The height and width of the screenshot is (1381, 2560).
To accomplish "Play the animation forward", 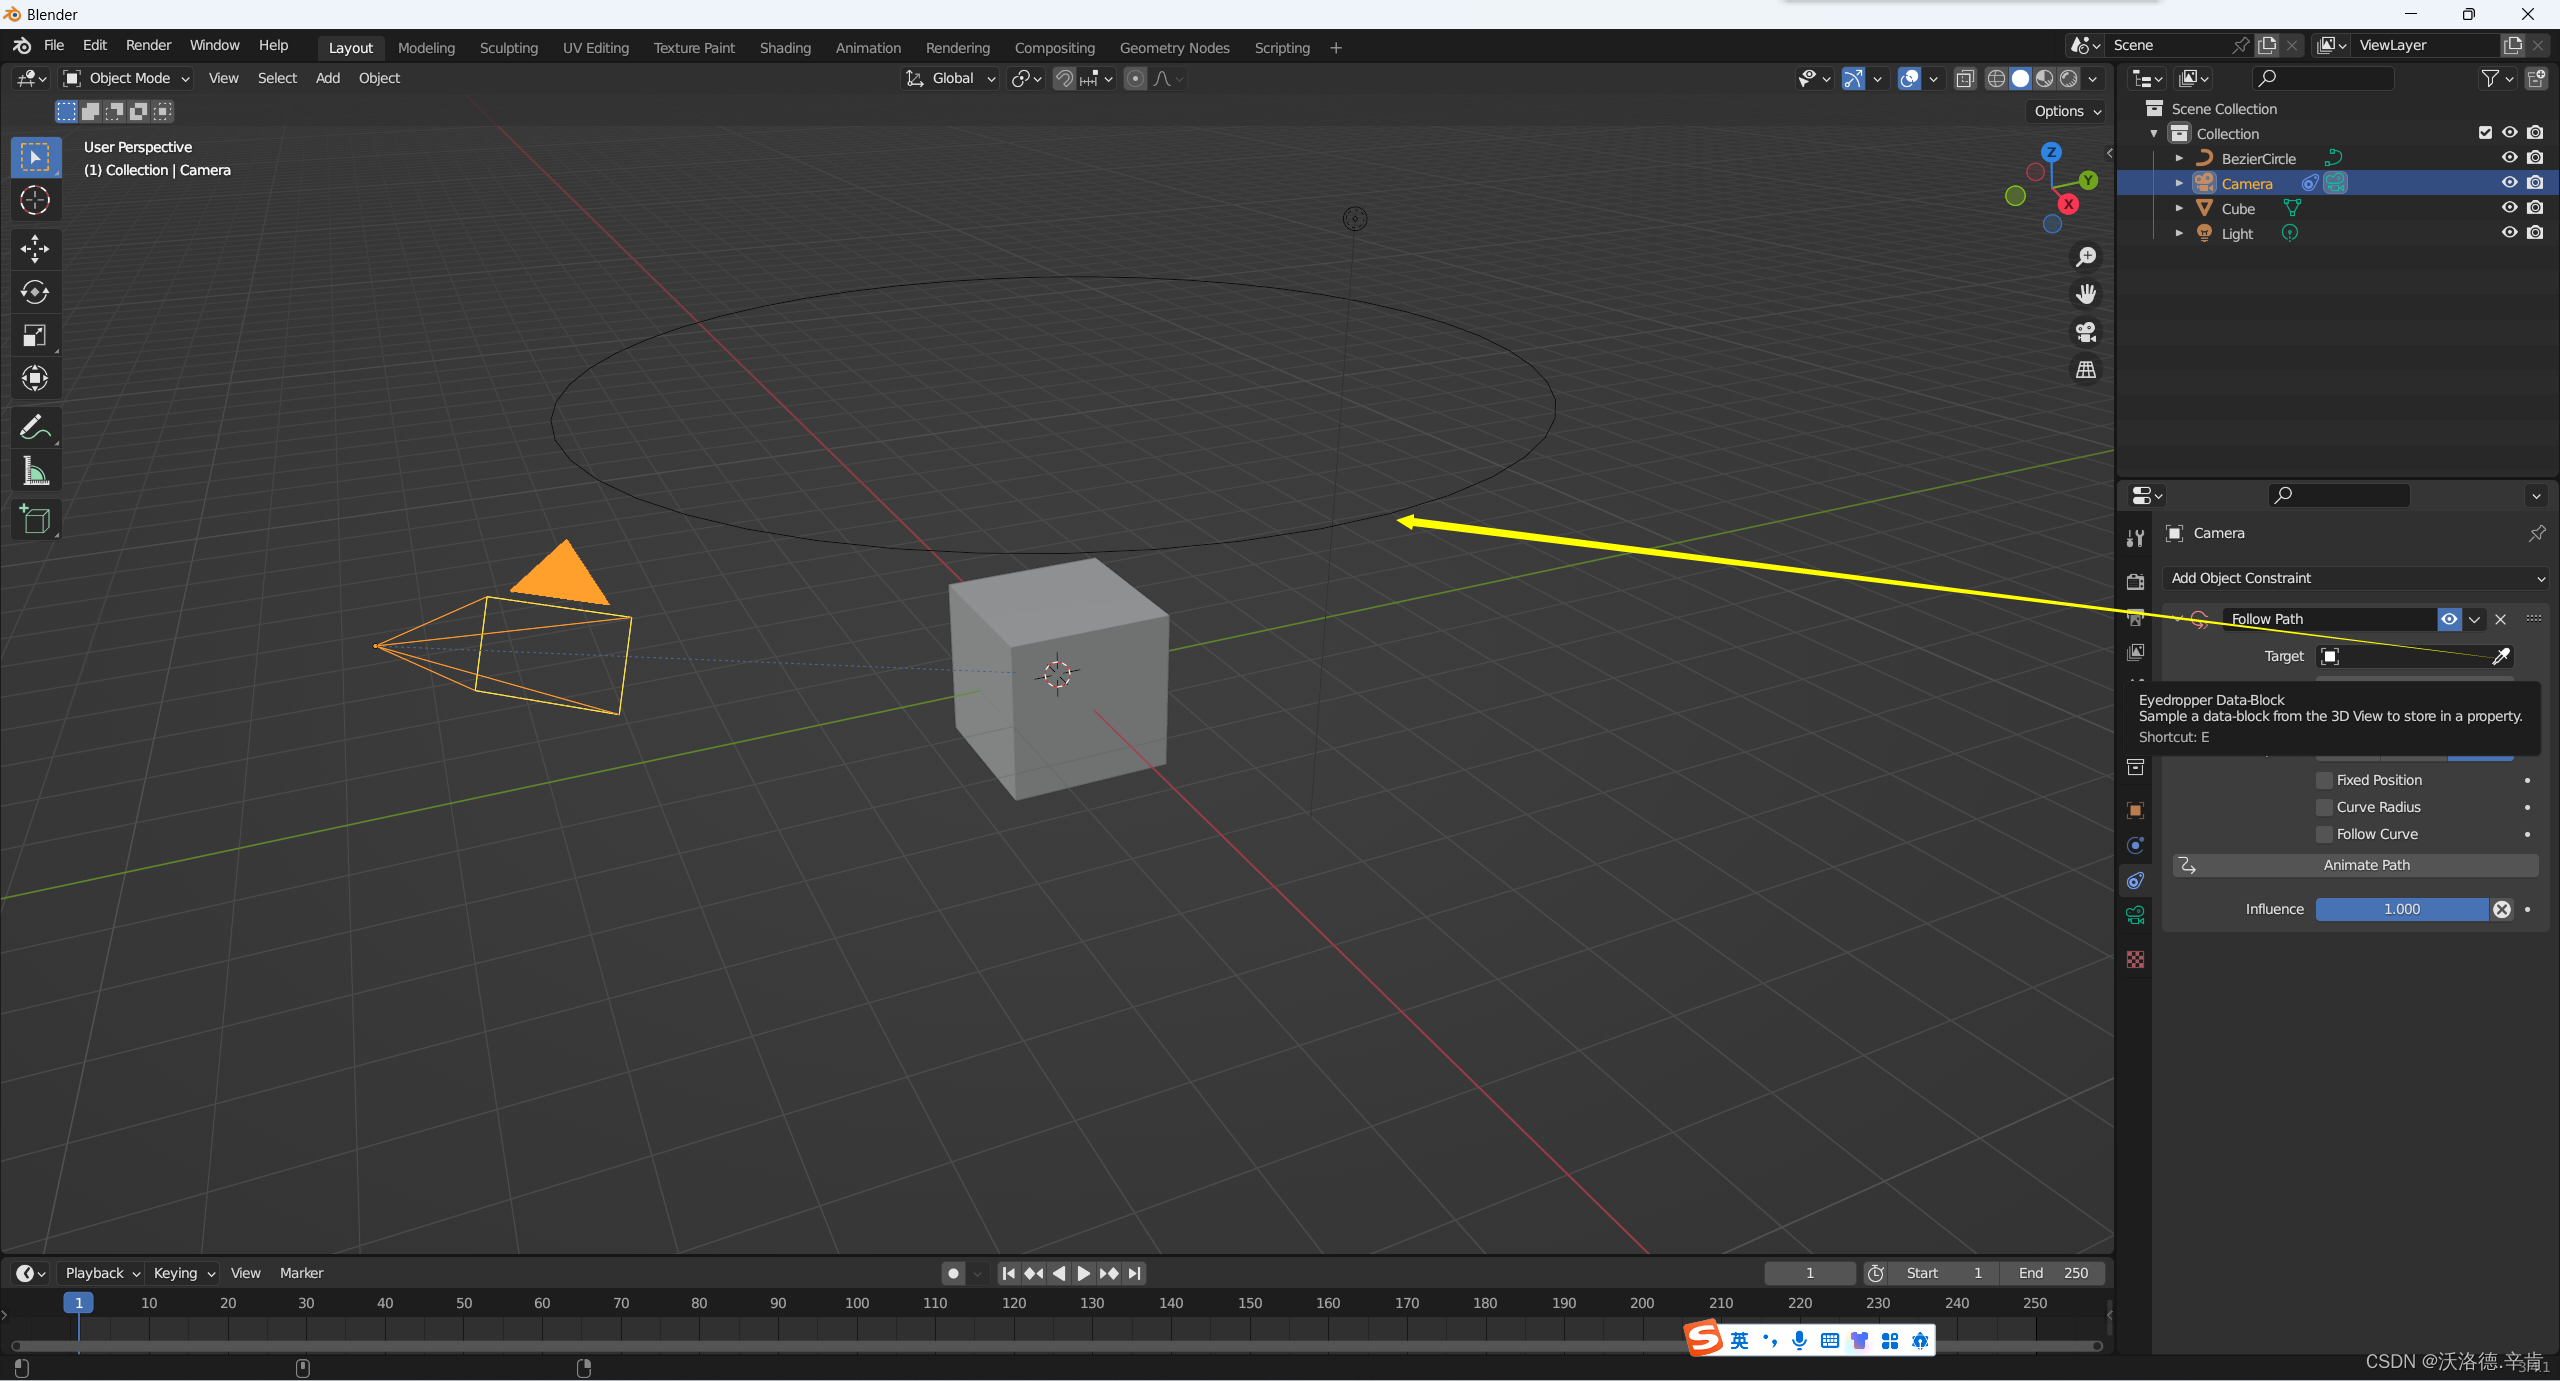I will [x=1083, y=1273].
